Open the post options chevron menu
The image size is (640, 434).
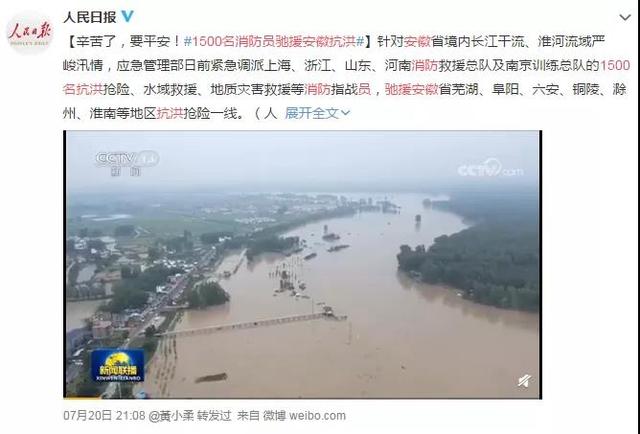[x=625, y=18]
